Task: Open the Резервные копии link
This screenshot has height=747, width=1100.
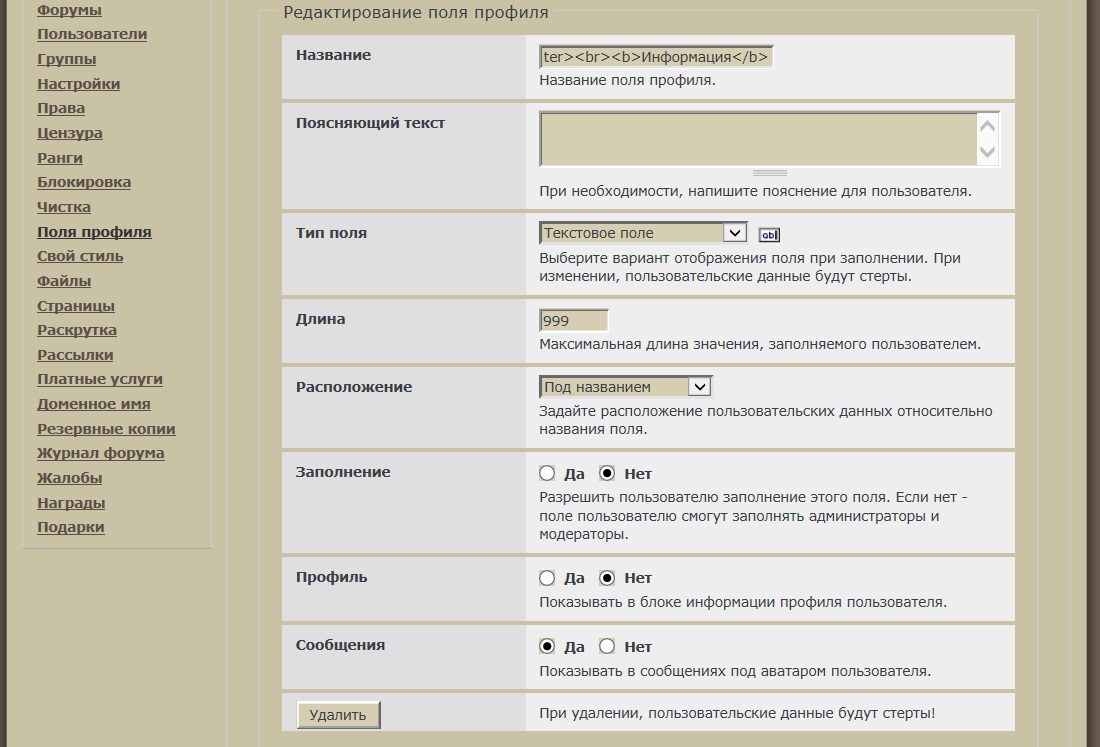Action: point(106,429)
